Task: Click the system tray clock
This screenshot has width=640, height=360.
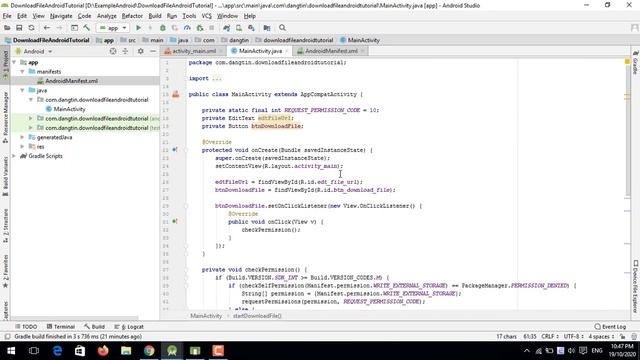Action: click(x=622, y=351)
